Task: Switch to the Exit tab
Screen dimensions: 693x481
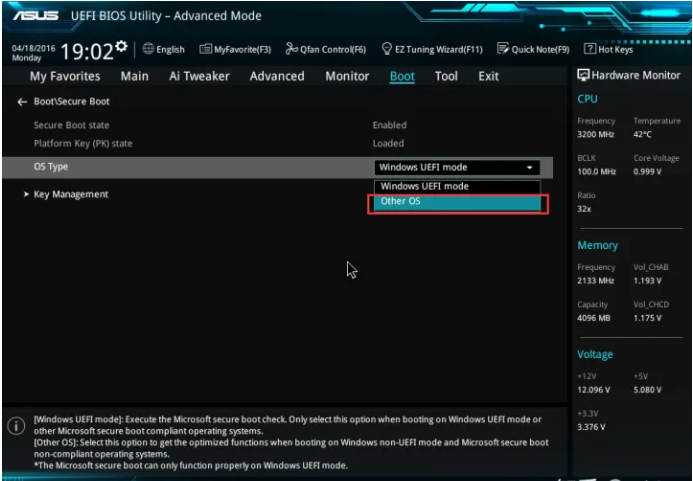Action: click(x=488, y=76)
